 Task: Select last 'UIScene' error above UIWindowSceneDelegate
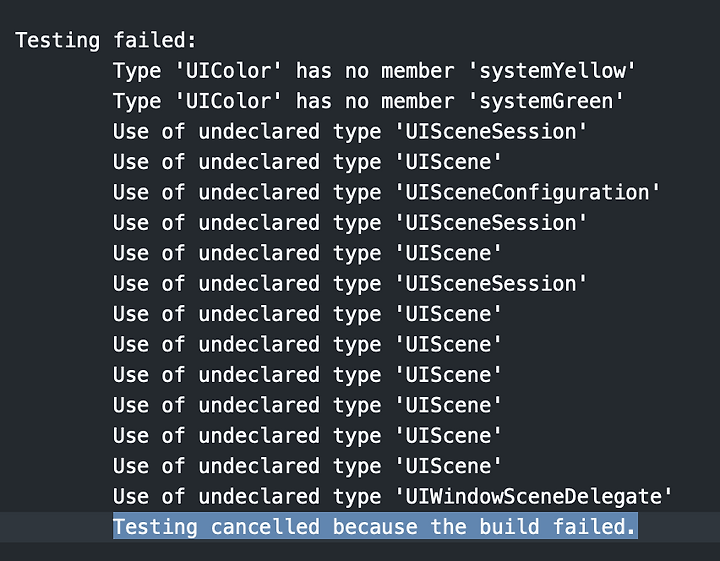click(x=307, y=466)
